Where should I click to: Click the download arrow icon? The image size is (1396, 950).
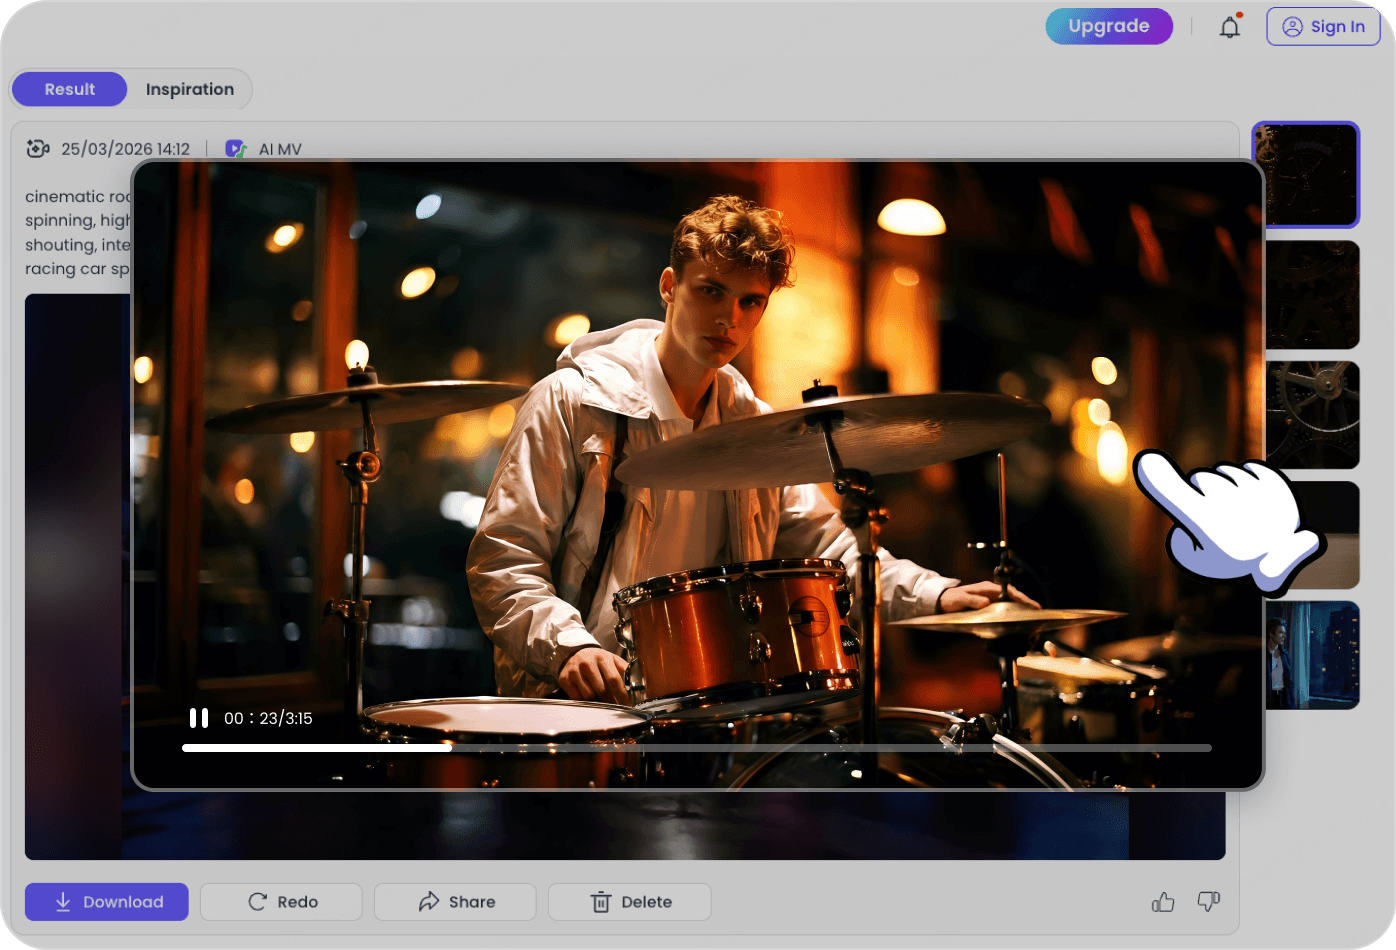point(63,901)
